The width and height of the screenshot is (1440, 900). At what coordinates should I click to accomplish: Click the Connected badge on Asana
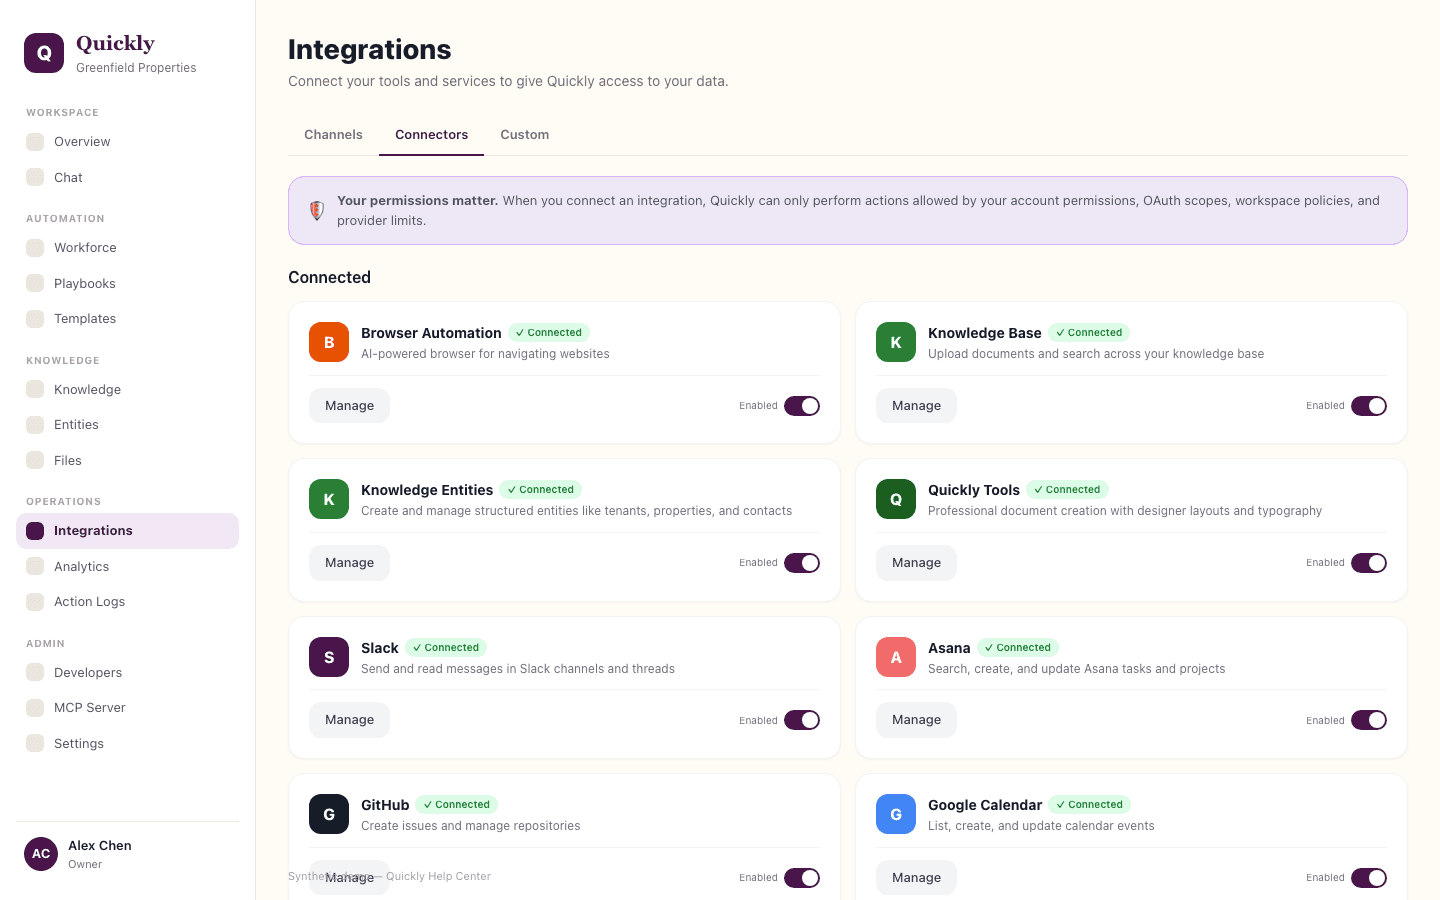(1018, 648)
